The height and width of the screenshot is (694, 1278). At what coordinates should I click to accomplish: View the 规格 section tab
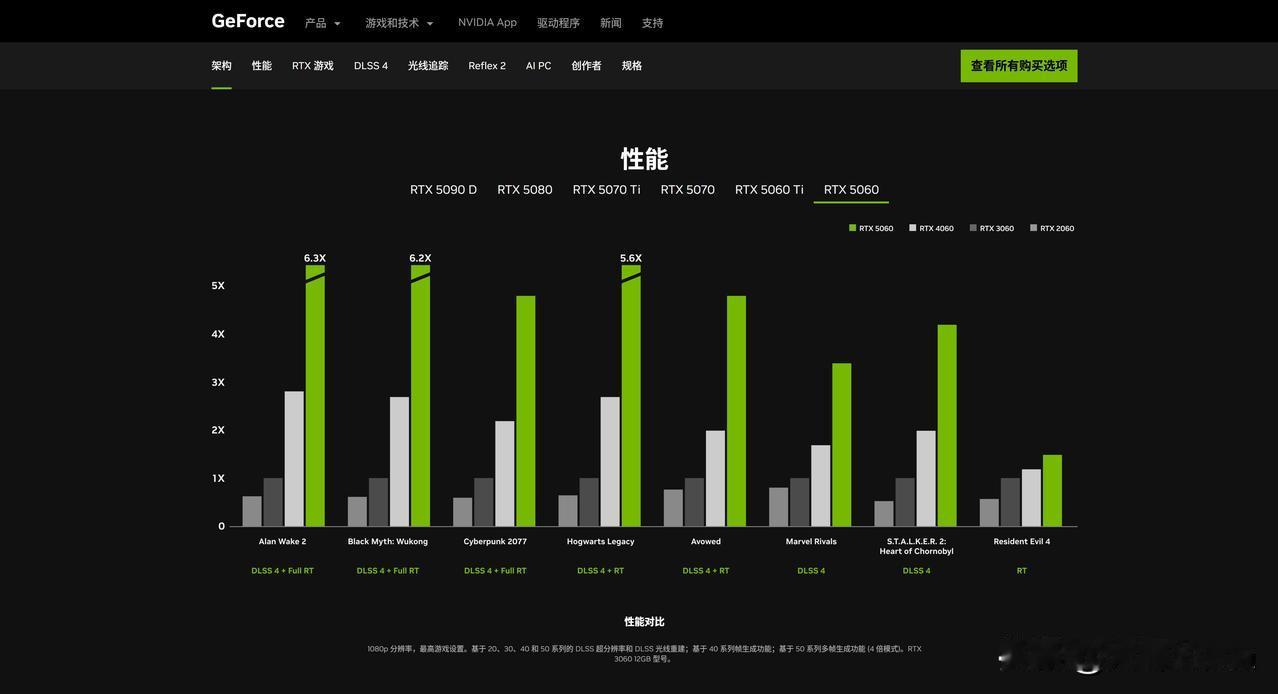(632, 66)
